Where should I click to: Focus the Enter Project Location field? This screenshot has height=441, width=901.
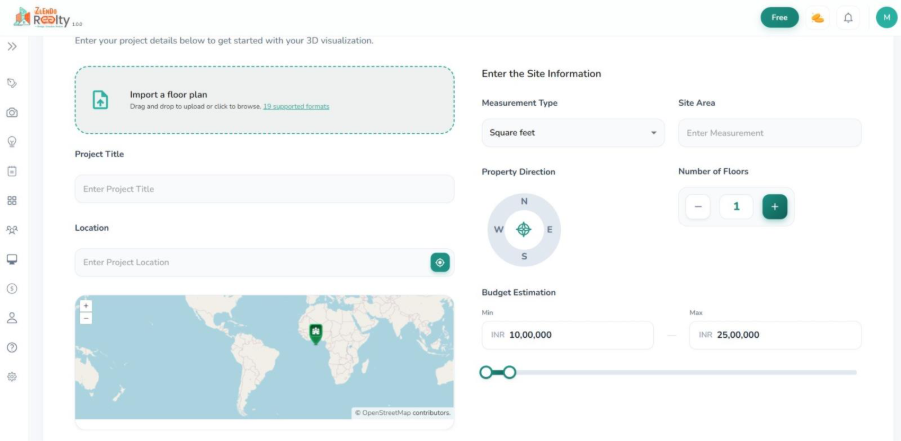264,262
